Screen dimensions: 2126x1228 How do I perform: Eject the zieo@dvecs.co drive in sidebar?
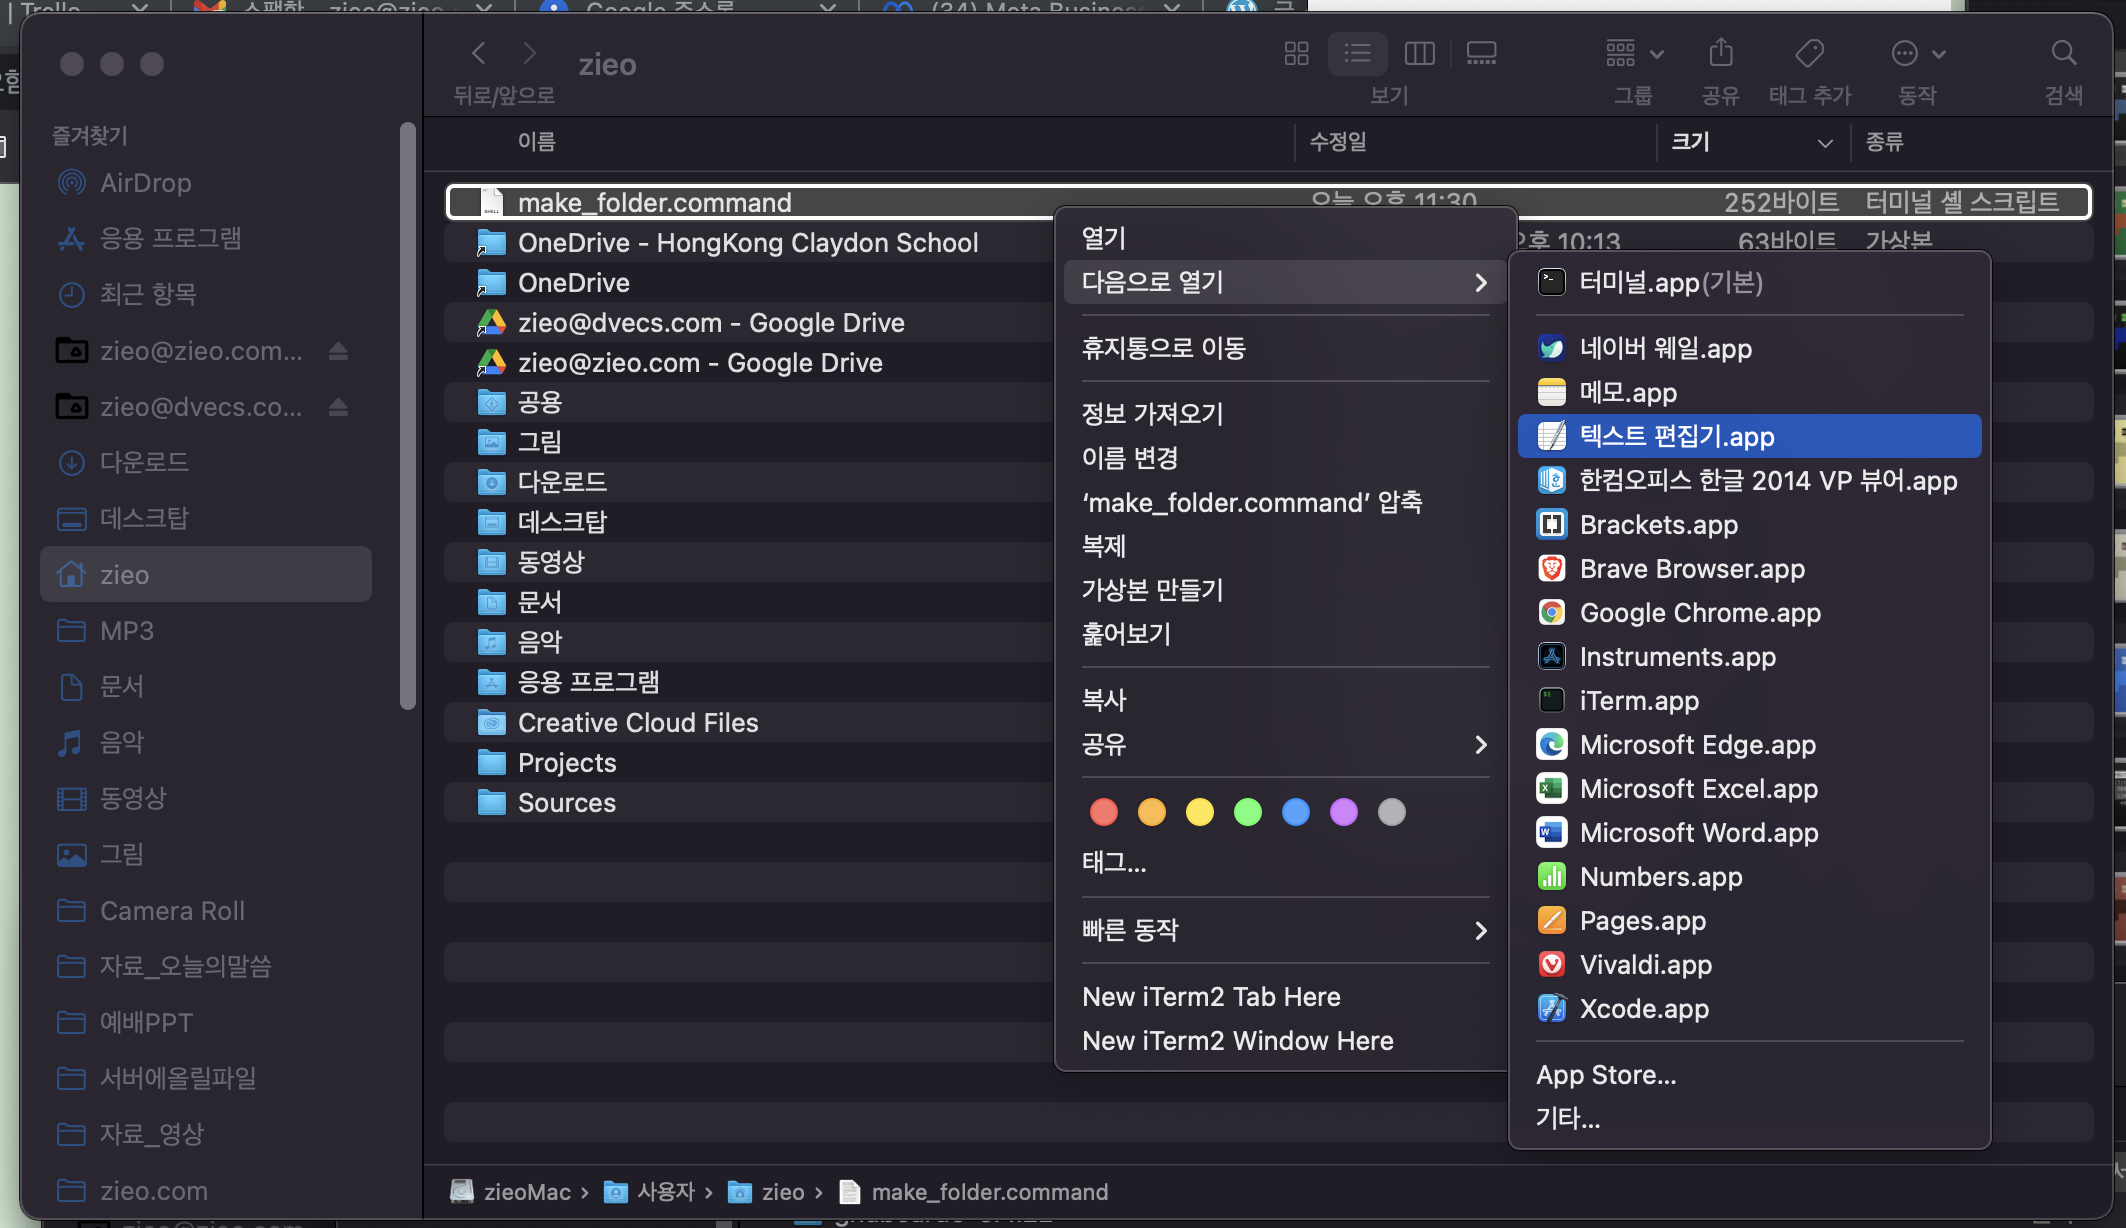click(338, 407)
